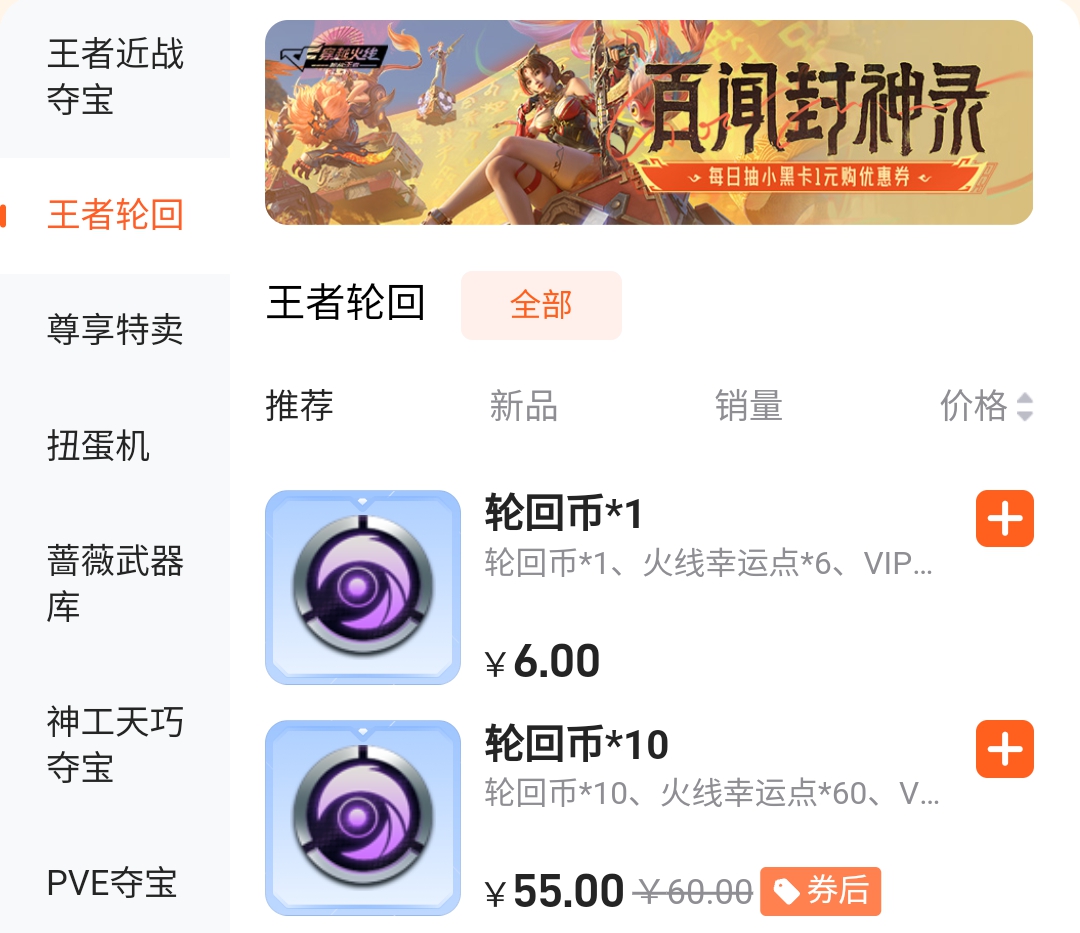Select the 全部 filter chip
This screenshot has height=933, width=1080.
541,305
